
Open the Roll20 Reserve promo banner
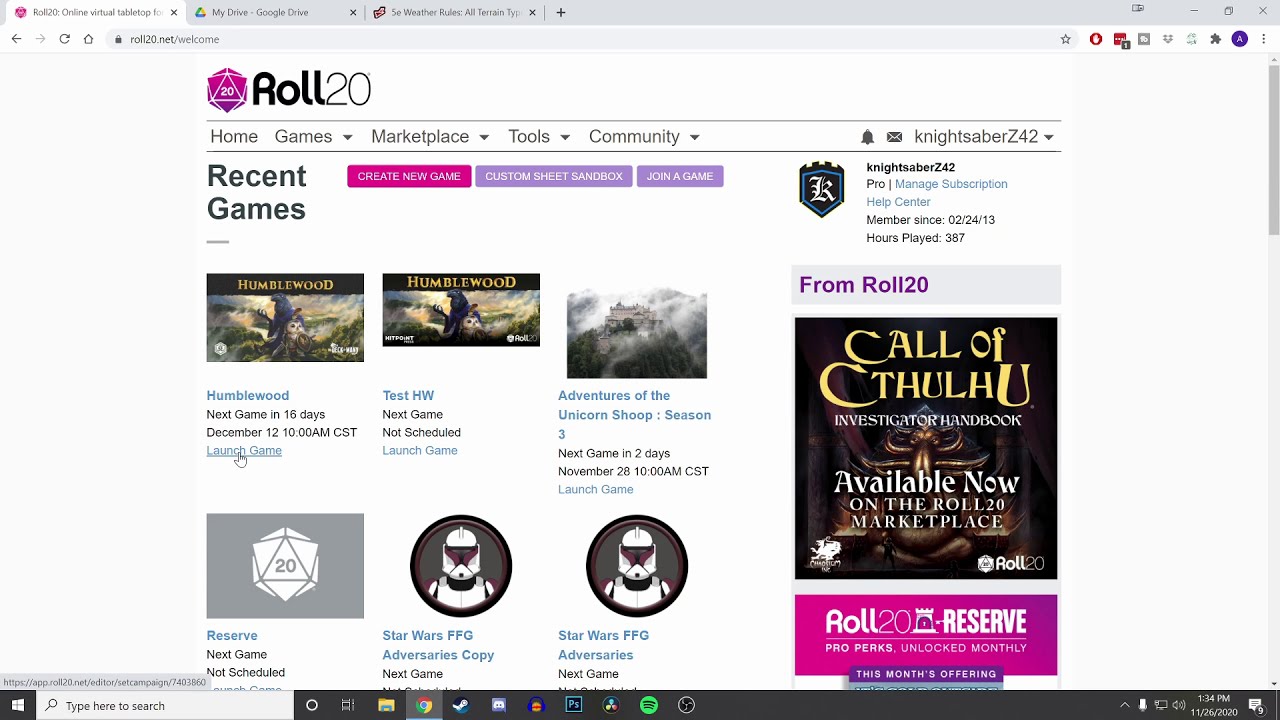pos(926,642)
